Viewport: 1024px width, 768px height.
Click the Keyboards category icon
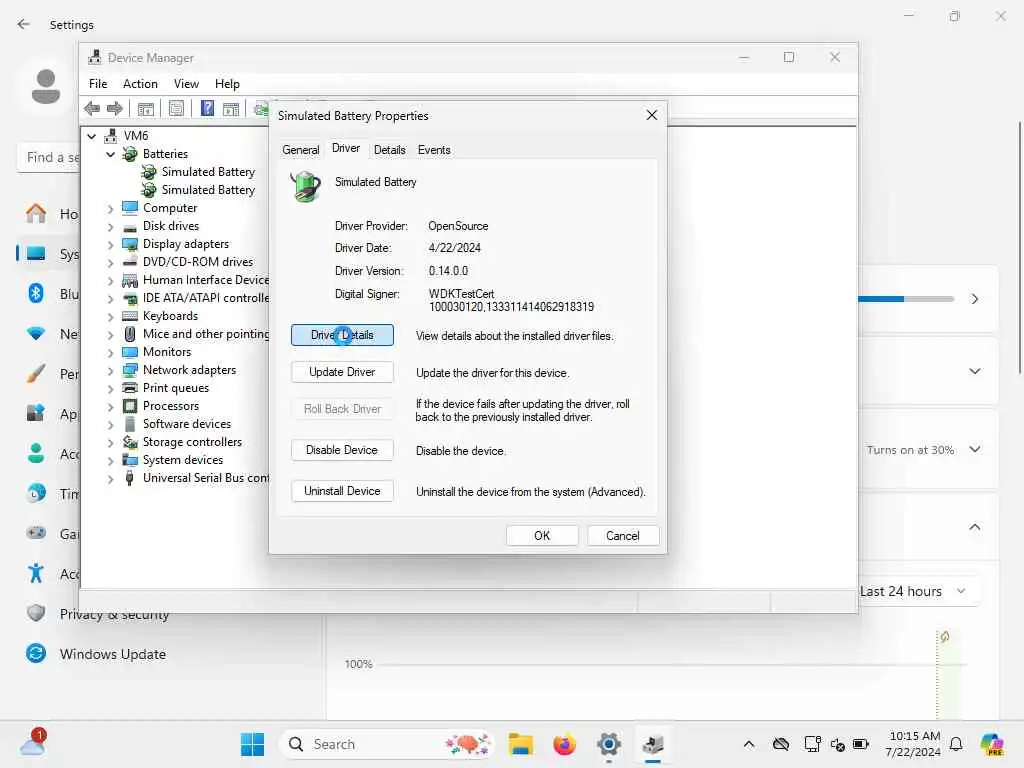(x=130, y=316)
